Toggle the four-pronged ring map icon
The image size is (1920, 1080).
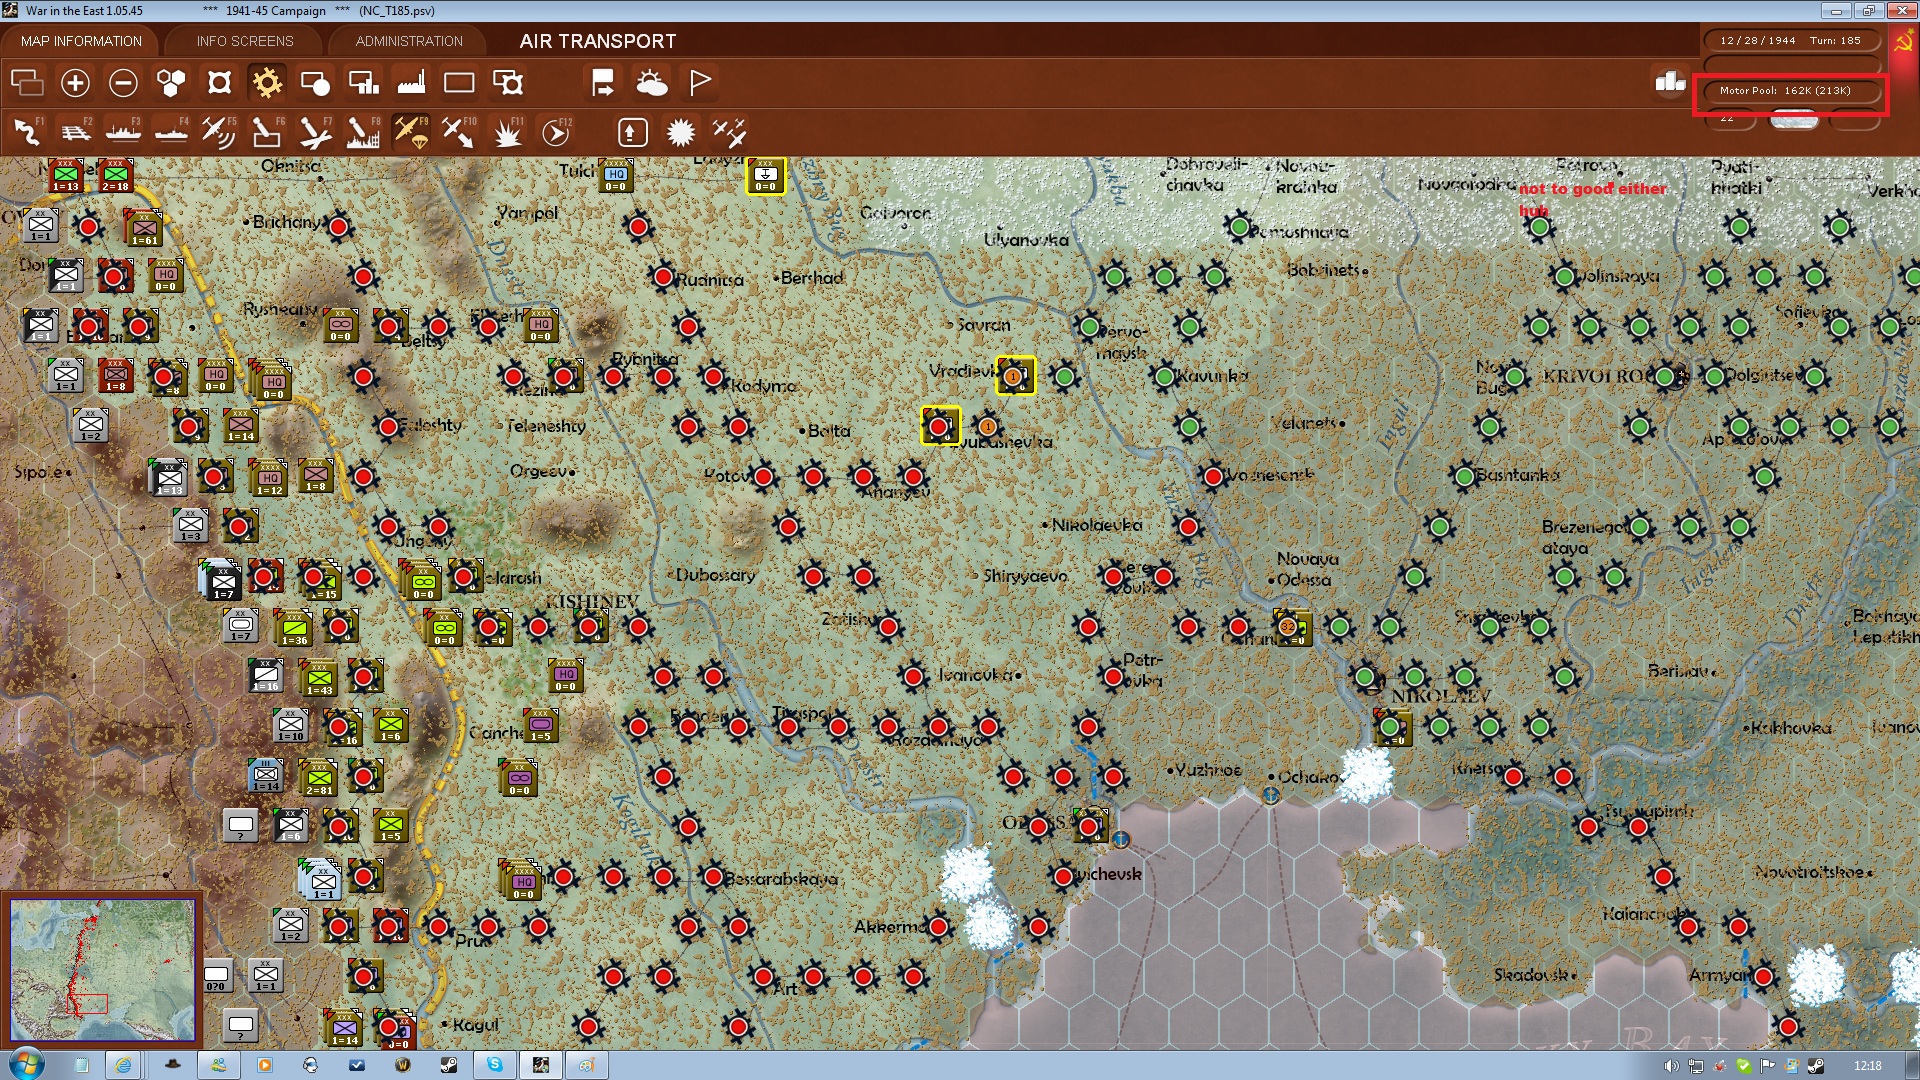[219, 83]
